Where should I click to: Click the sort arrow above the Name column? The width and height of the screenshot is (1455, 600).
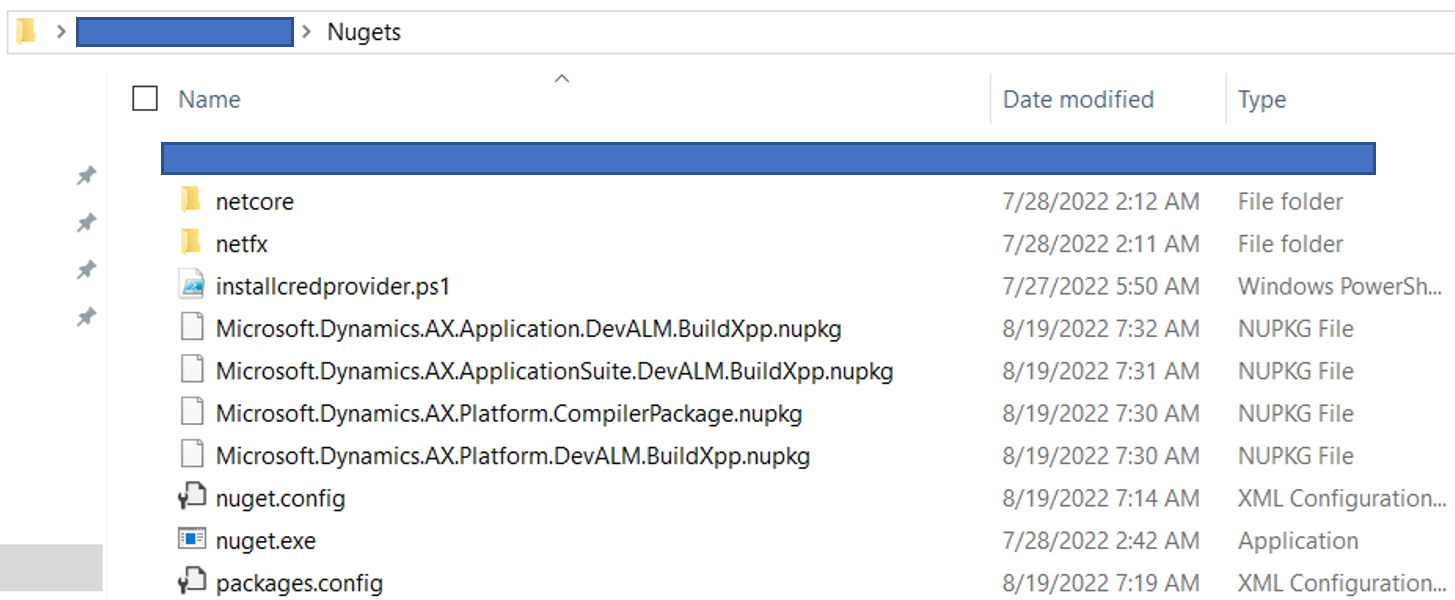562,78
